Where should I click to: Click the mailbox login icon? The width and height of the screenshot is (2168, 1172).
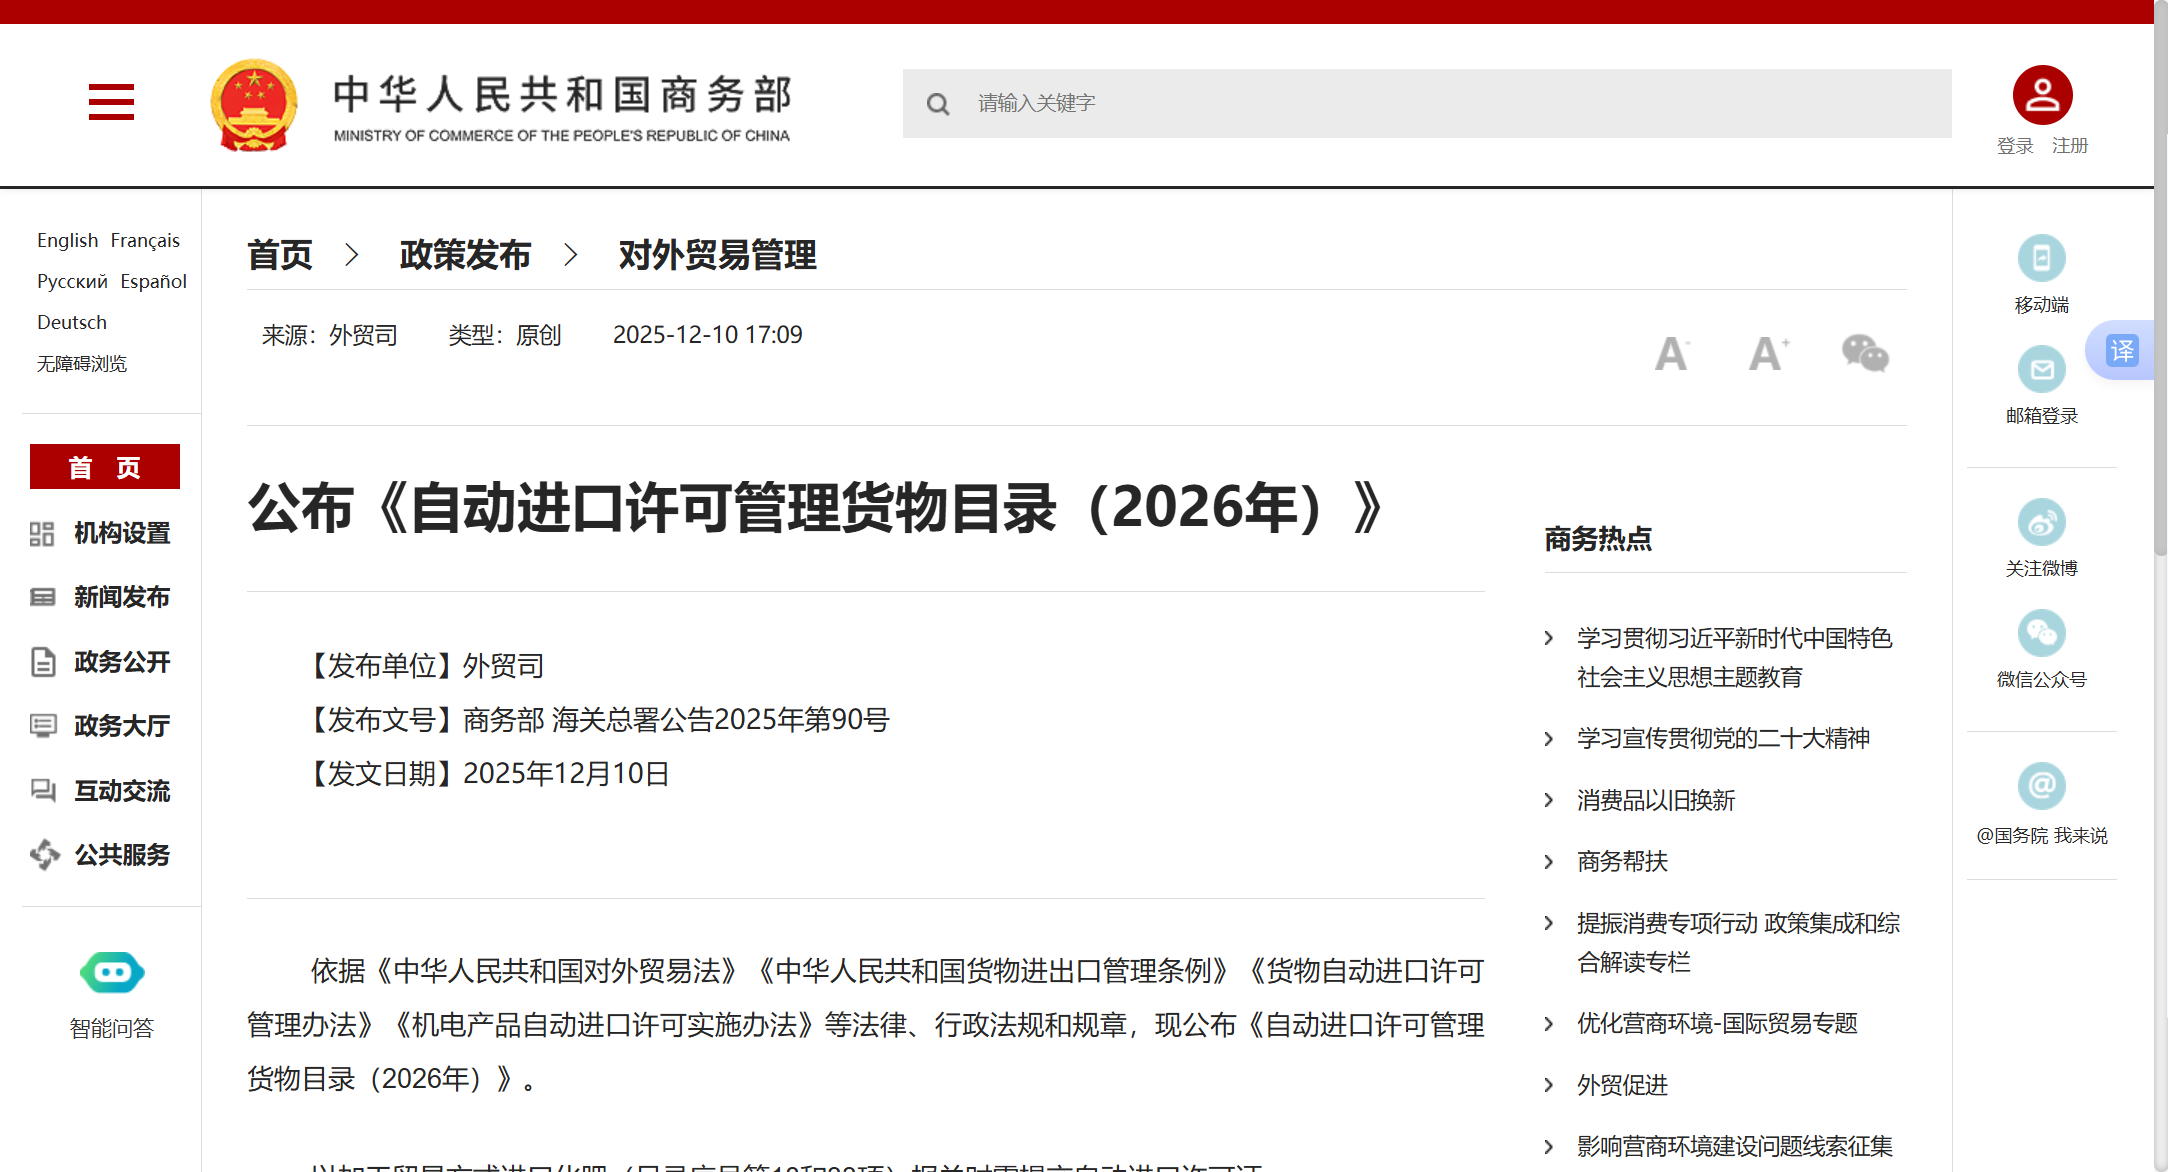point(2041,370)
